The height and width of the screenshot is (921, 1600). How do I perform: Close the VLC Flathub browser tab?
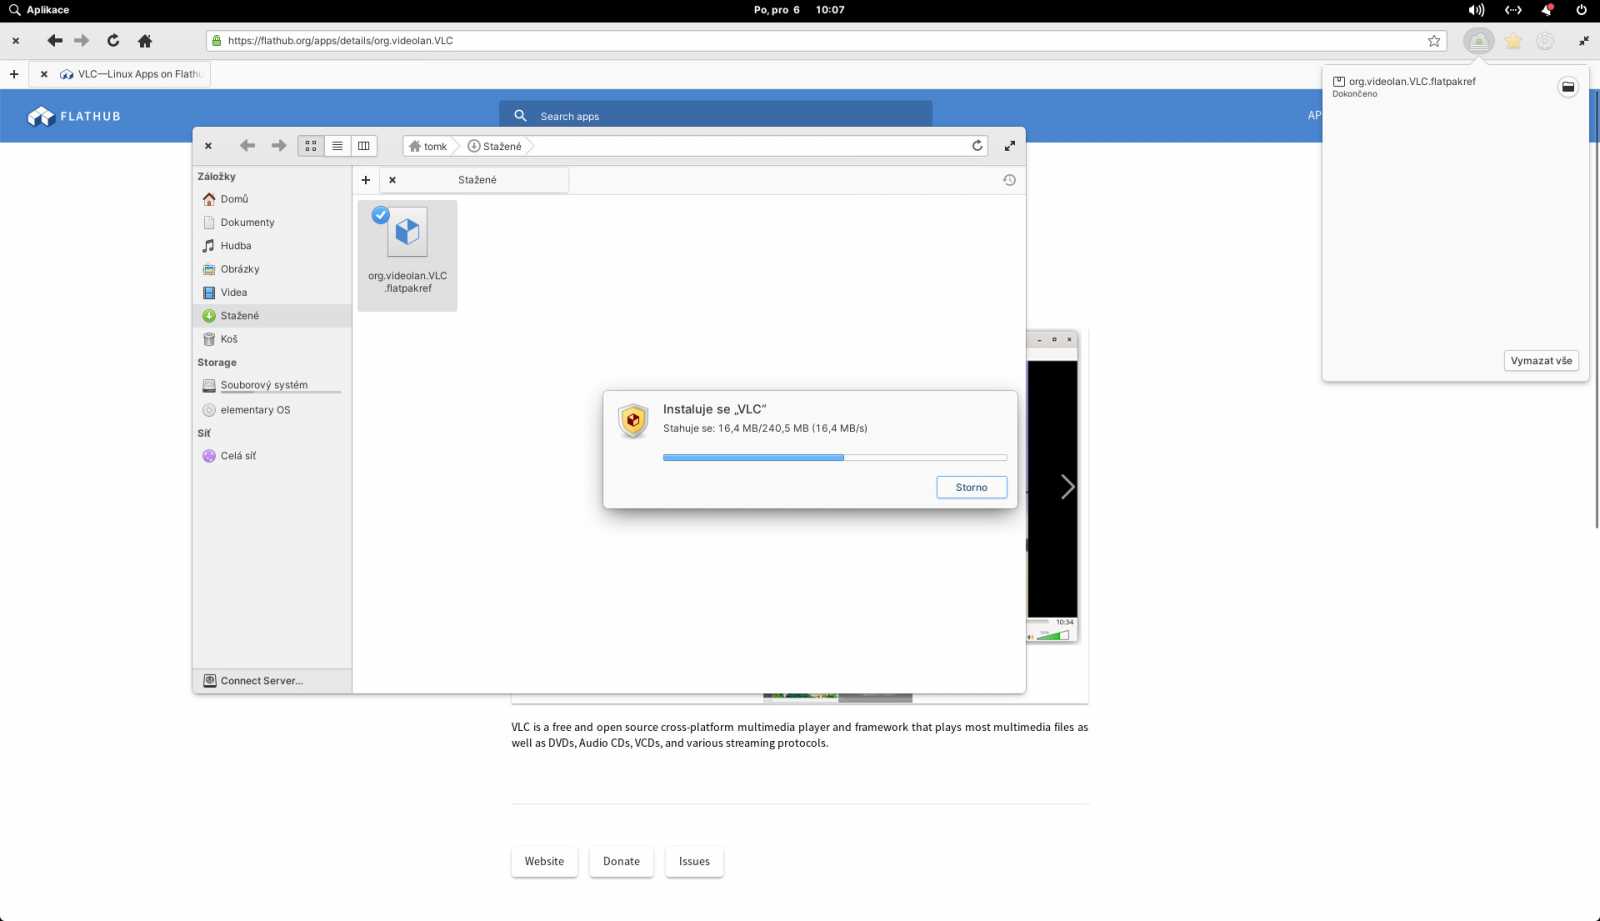click(x=44, y=74)
